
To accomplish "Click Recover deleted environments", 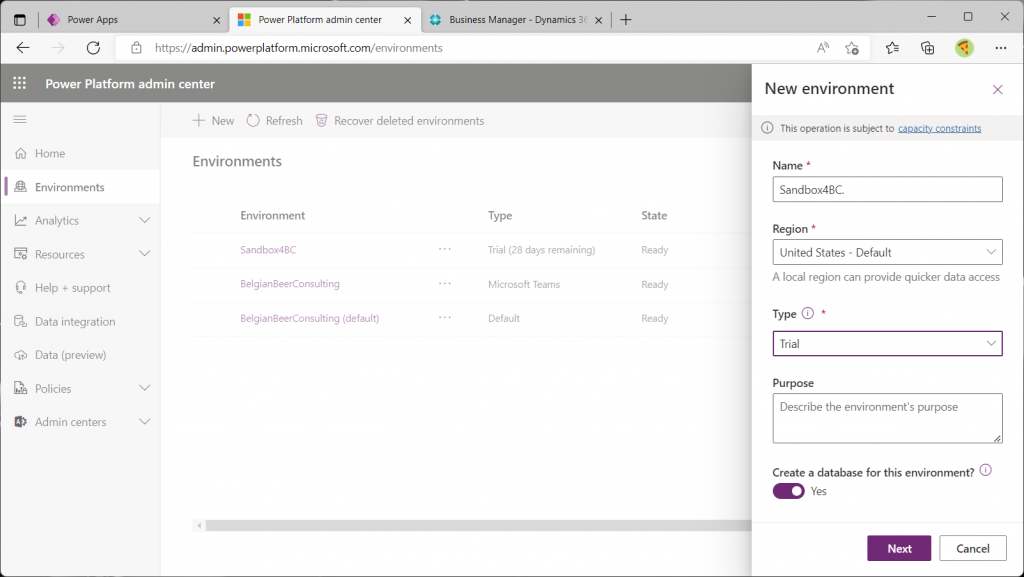I will coord(400,121).
